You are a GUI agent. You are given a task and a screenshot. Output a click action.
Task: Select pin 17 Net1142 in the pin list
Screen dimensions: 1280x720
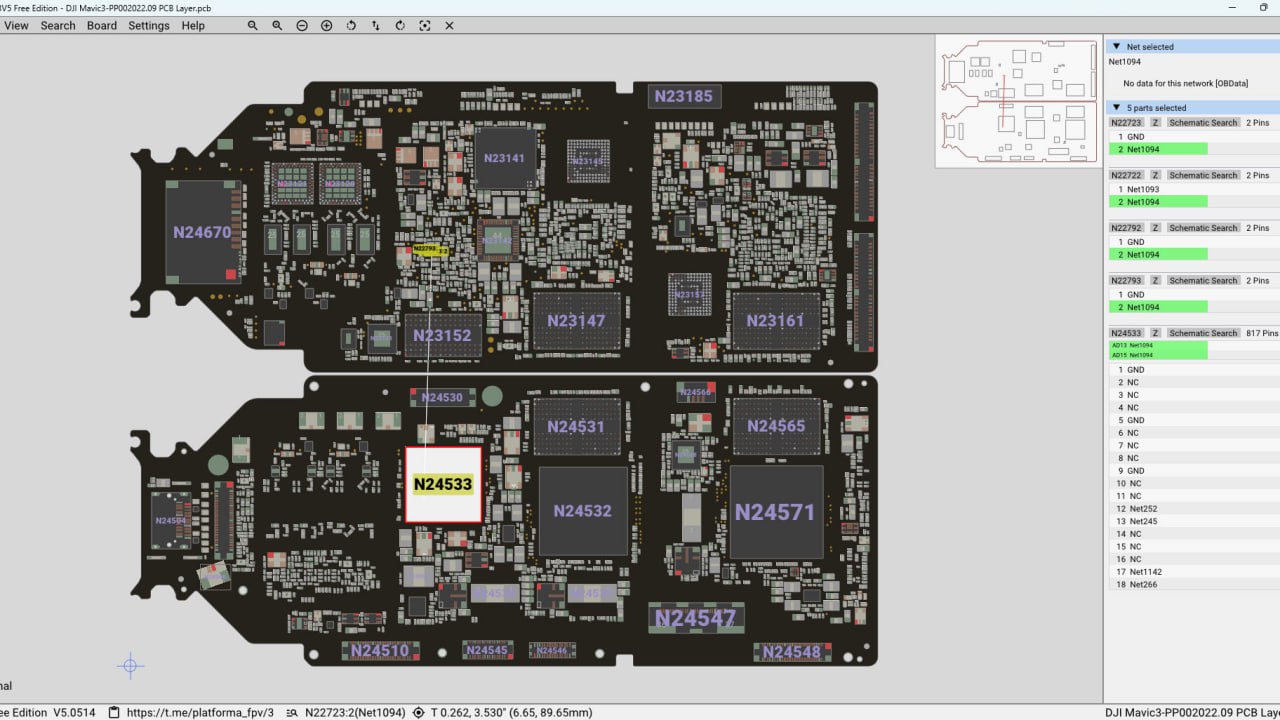point(1145,572)
